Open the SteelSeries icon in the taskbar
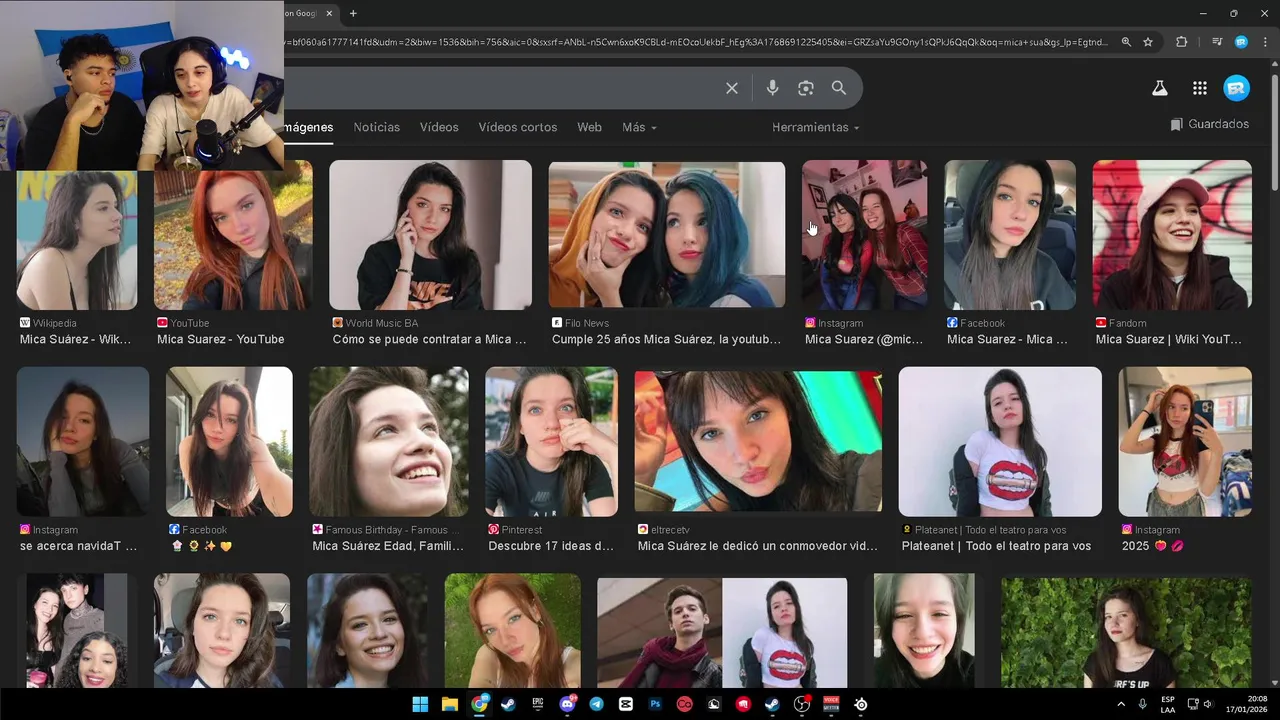Screen dimensions: 1280x720 tap(861, 704)
